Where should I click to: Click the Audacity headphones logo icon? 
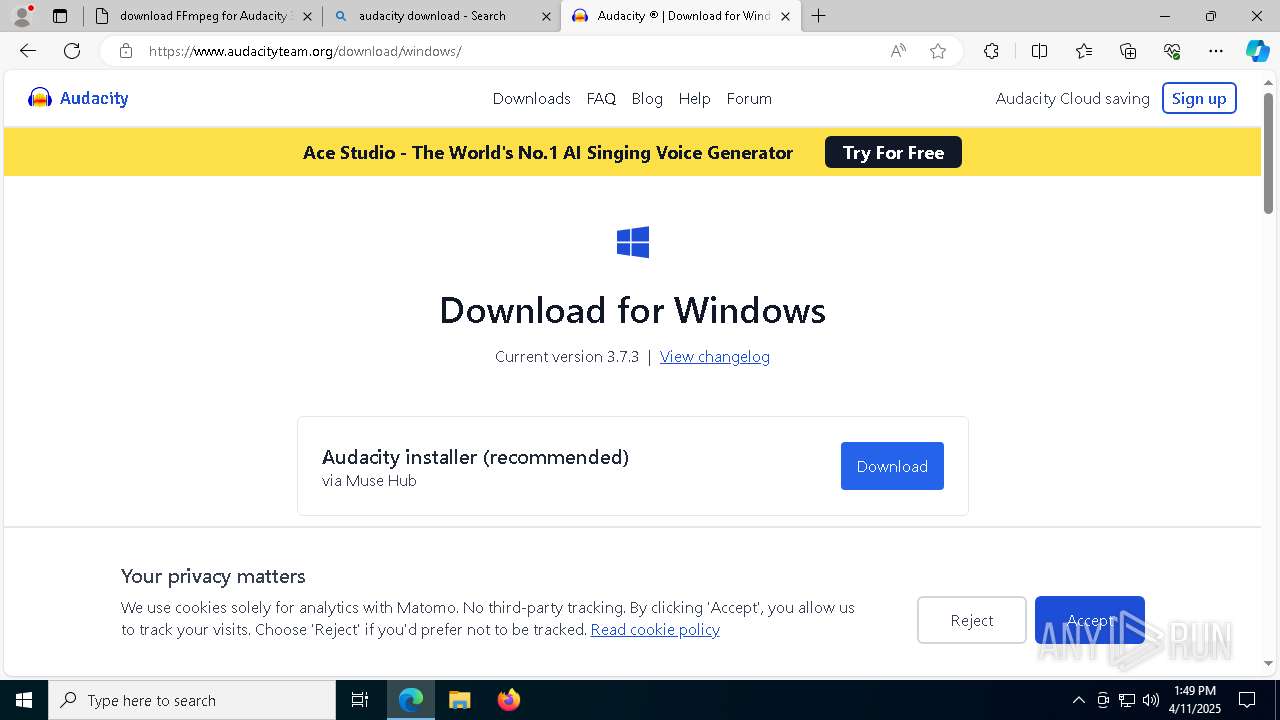[x=40, y=98]
